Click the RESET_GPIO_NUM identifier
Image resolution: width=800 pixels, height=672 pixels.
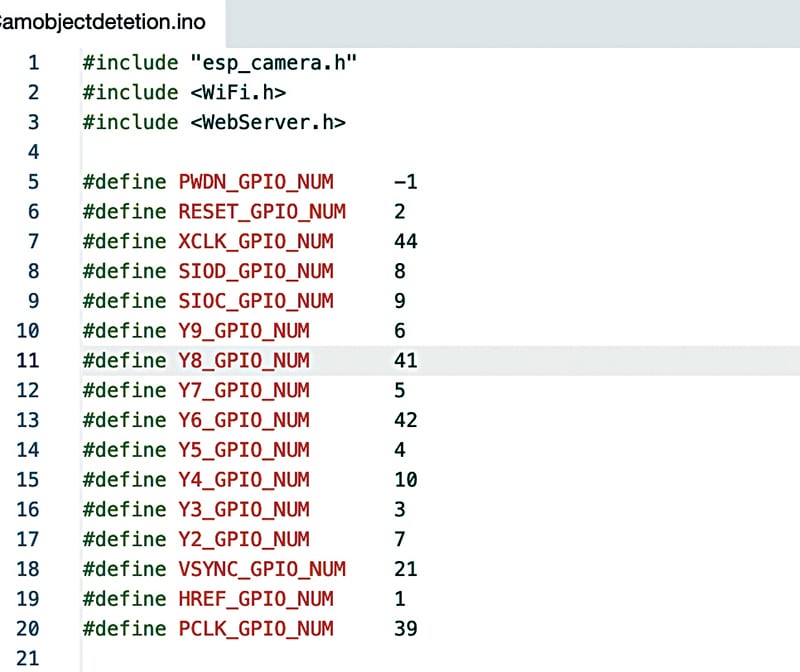262,212
